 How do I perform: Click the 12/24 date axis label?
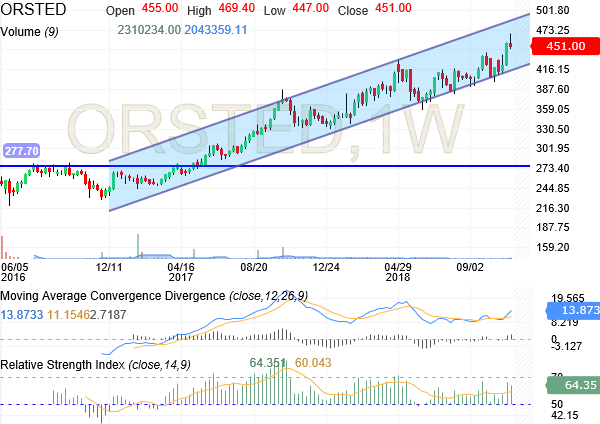tap(326, 267)
